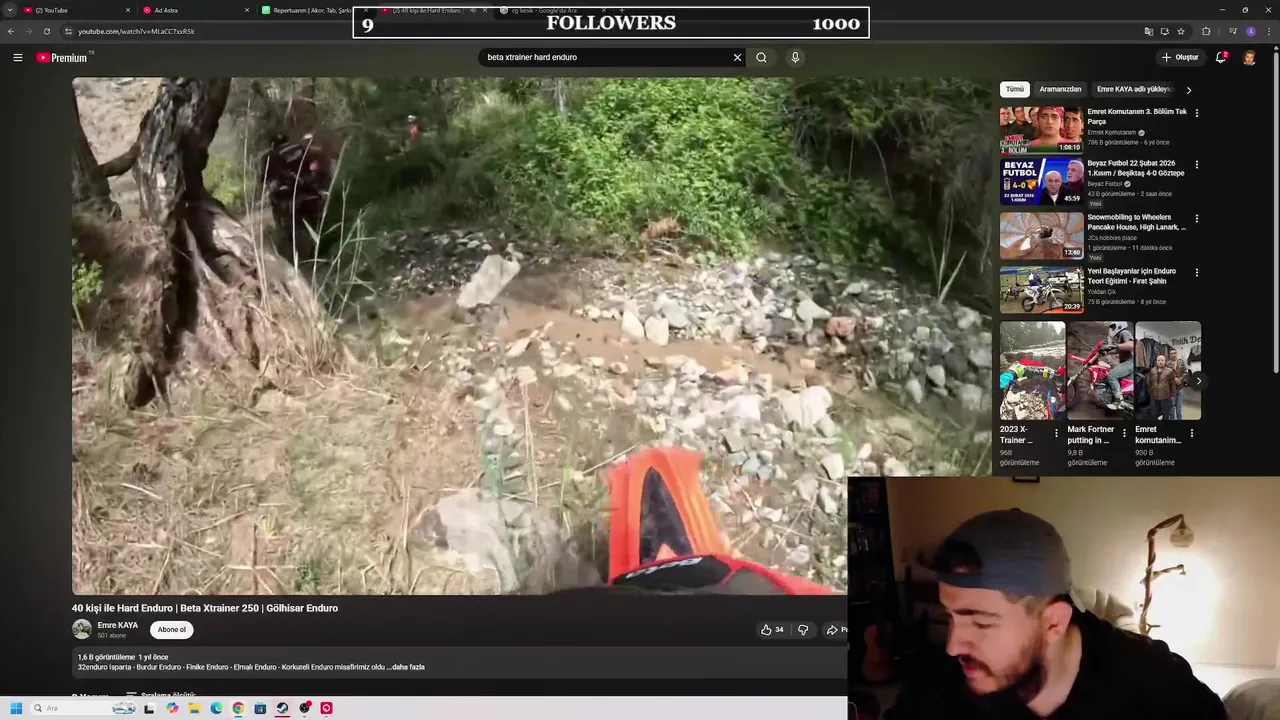Open the browser extensions puzzle icon
Image resolution: width=1280 pixels, height=720 pixels.
(1206, 31)
